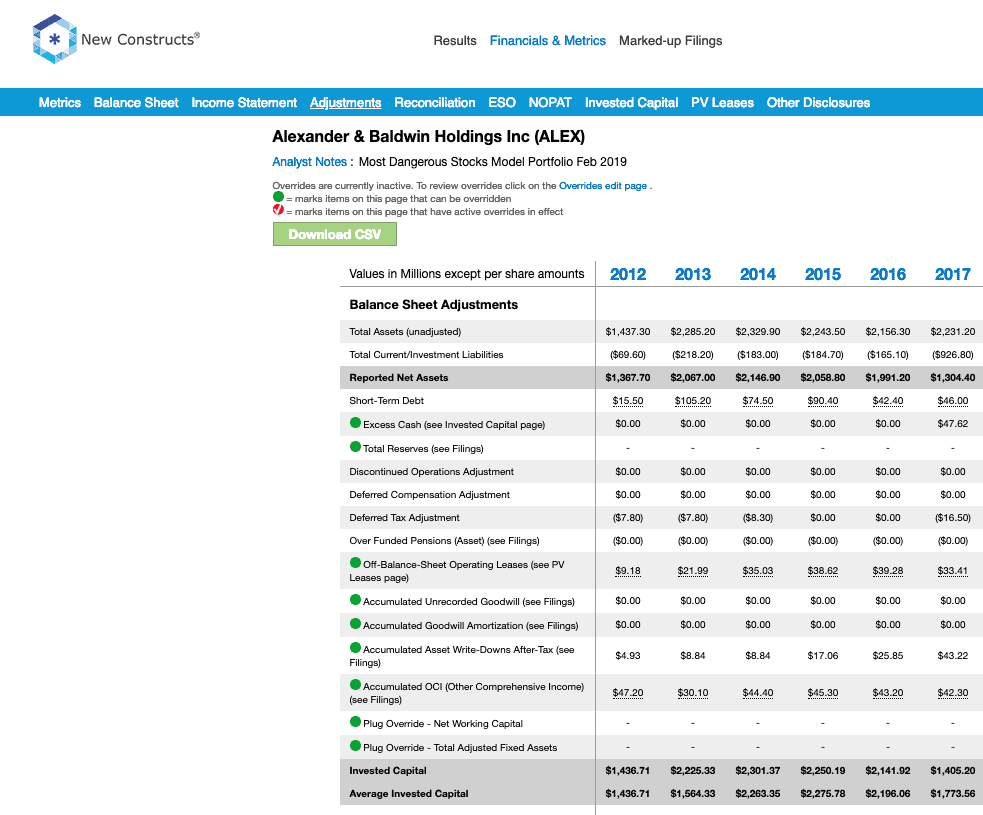
Task: Click the New Constructs logo
Action: click(x=116, y=39)
